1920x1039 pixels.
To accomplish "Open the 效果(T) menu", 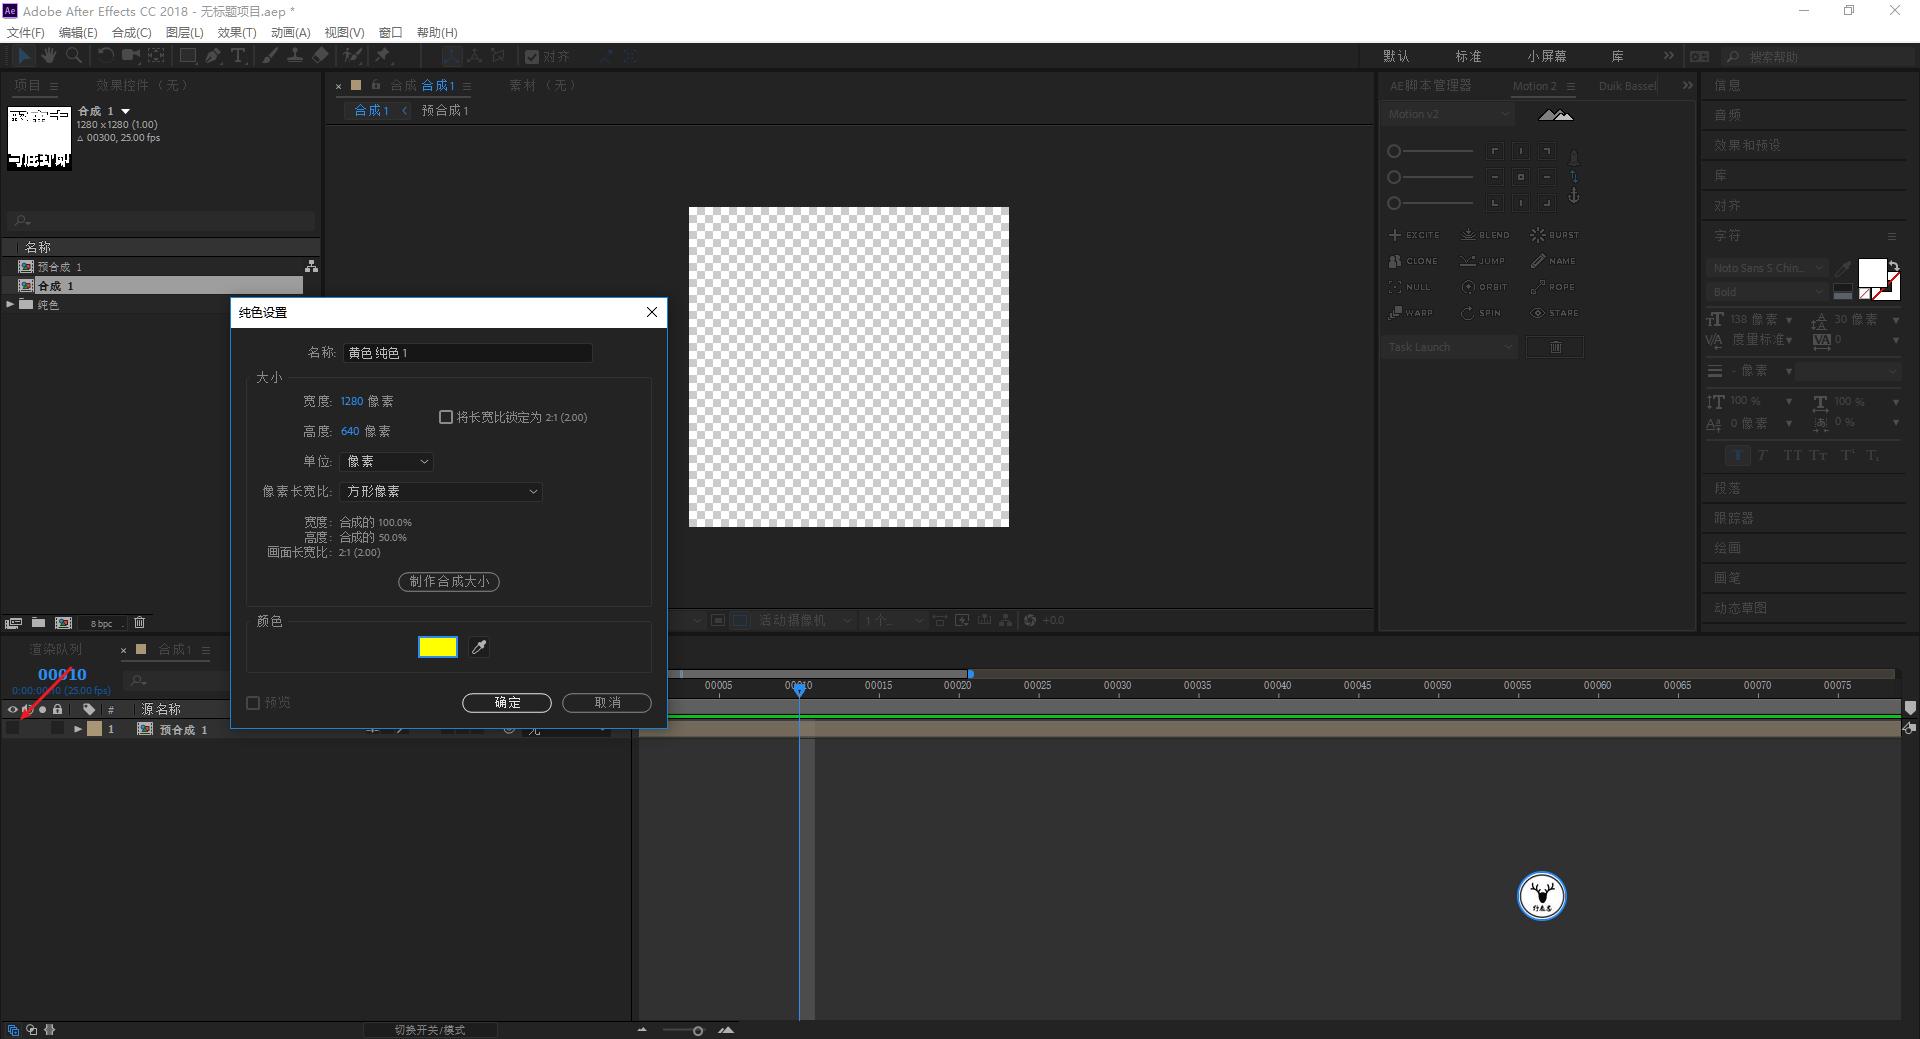I will click(x=237, y=33).
